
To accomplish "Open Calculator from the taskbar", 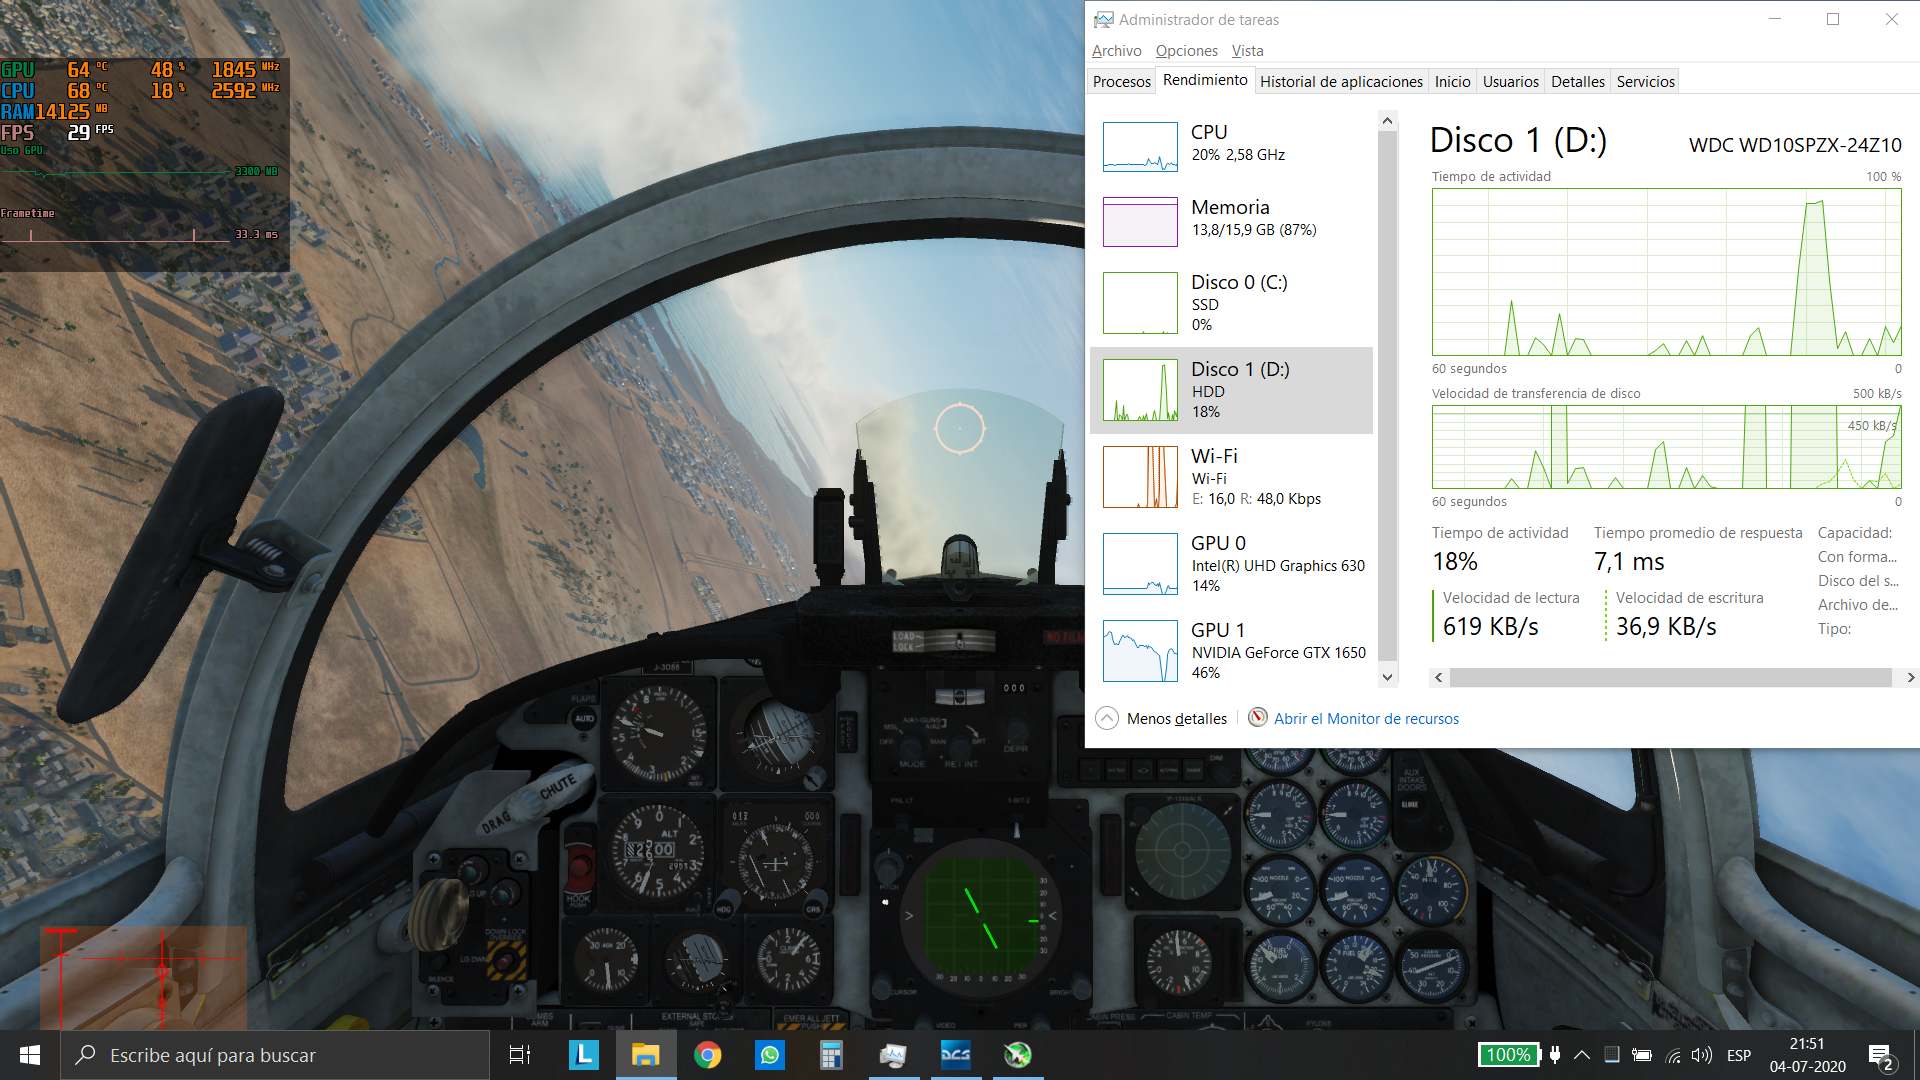I will tap(832, 1055).
